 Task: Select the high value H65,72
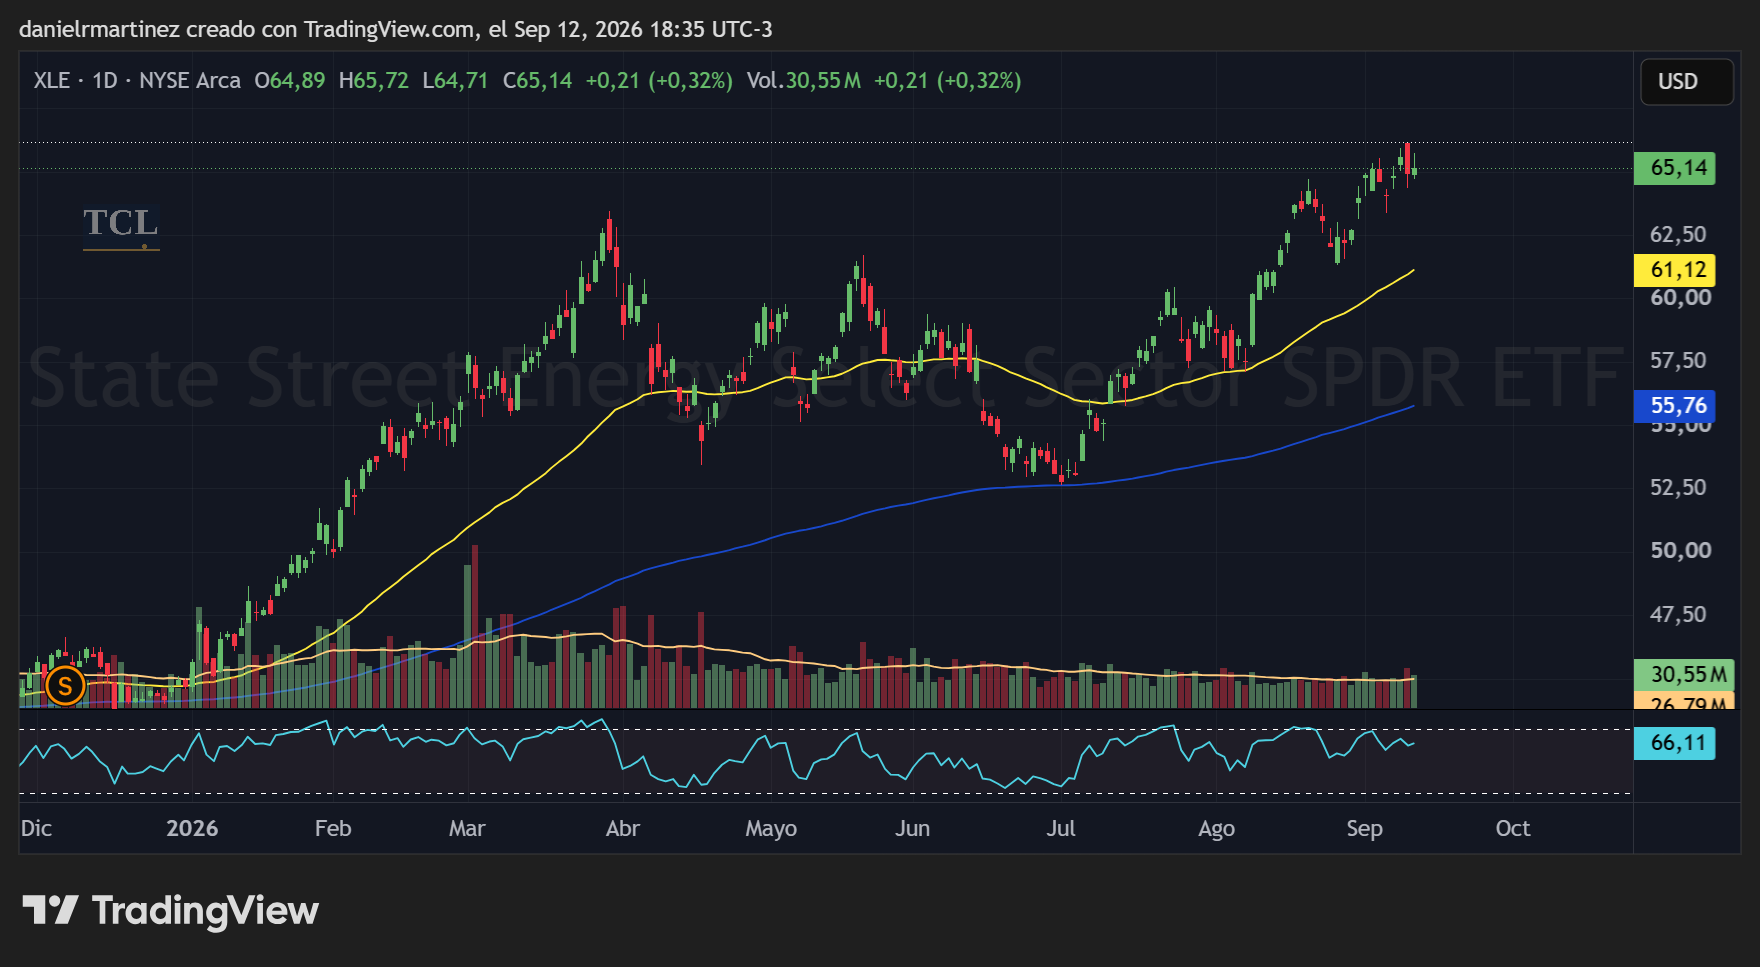click(x=374, y=81)
